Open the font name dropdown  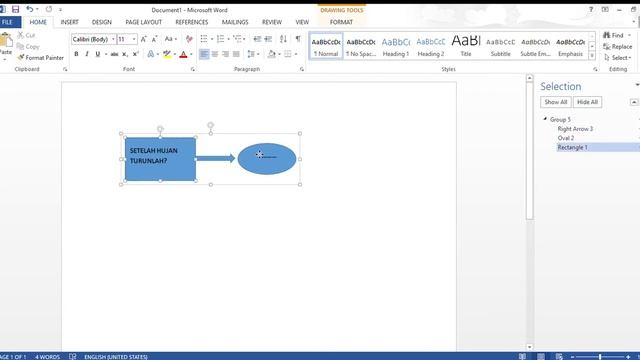tap(113, 39)
